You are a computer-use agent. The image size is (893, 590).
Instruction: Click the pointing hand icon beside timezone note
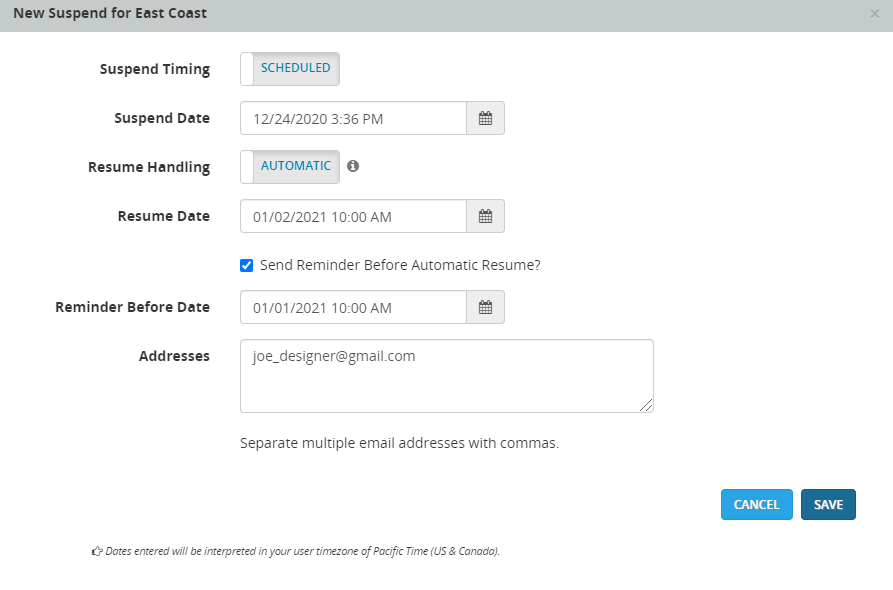[97, 551]
